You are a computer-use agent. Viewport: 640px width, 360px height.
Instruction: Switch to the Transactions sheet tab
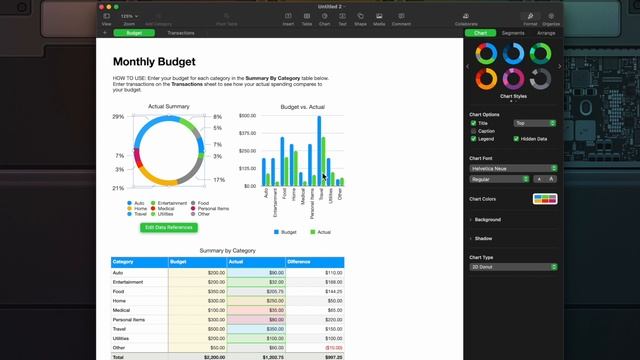[181, 33]
